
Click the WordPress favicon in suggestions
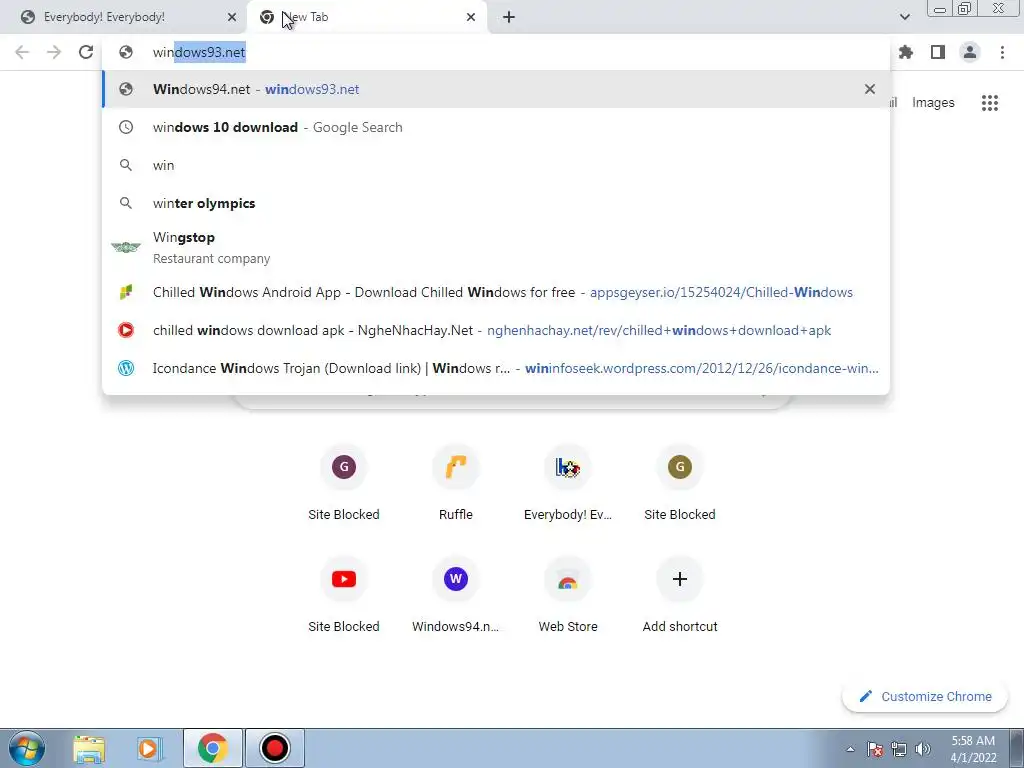tap(125, 368)
